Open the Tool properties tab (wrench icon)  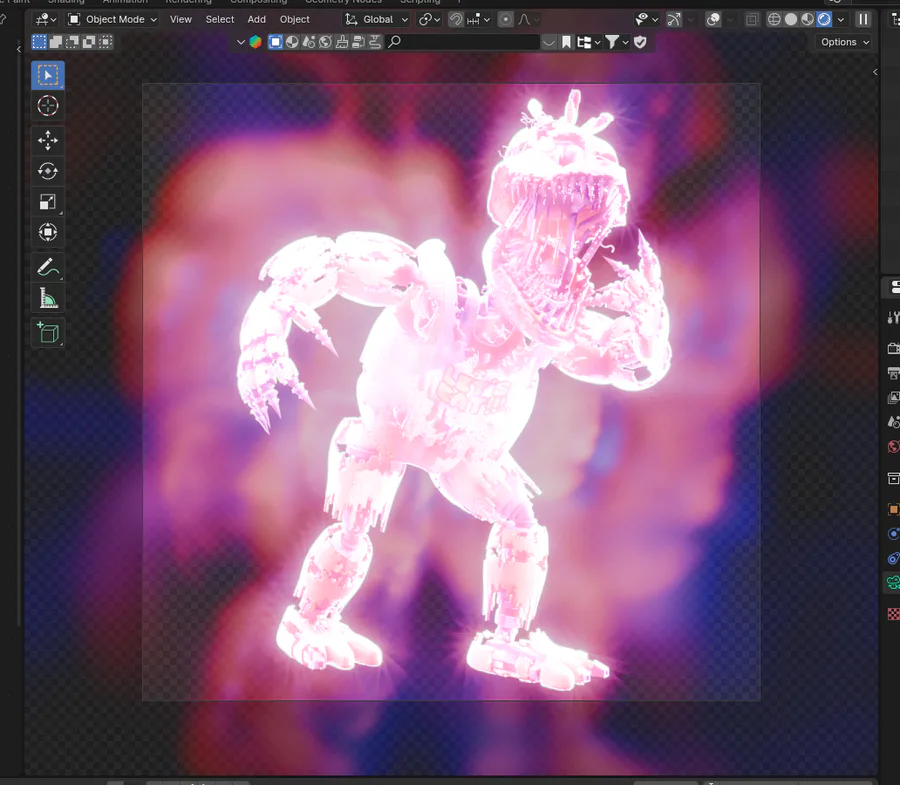point(893,317)
